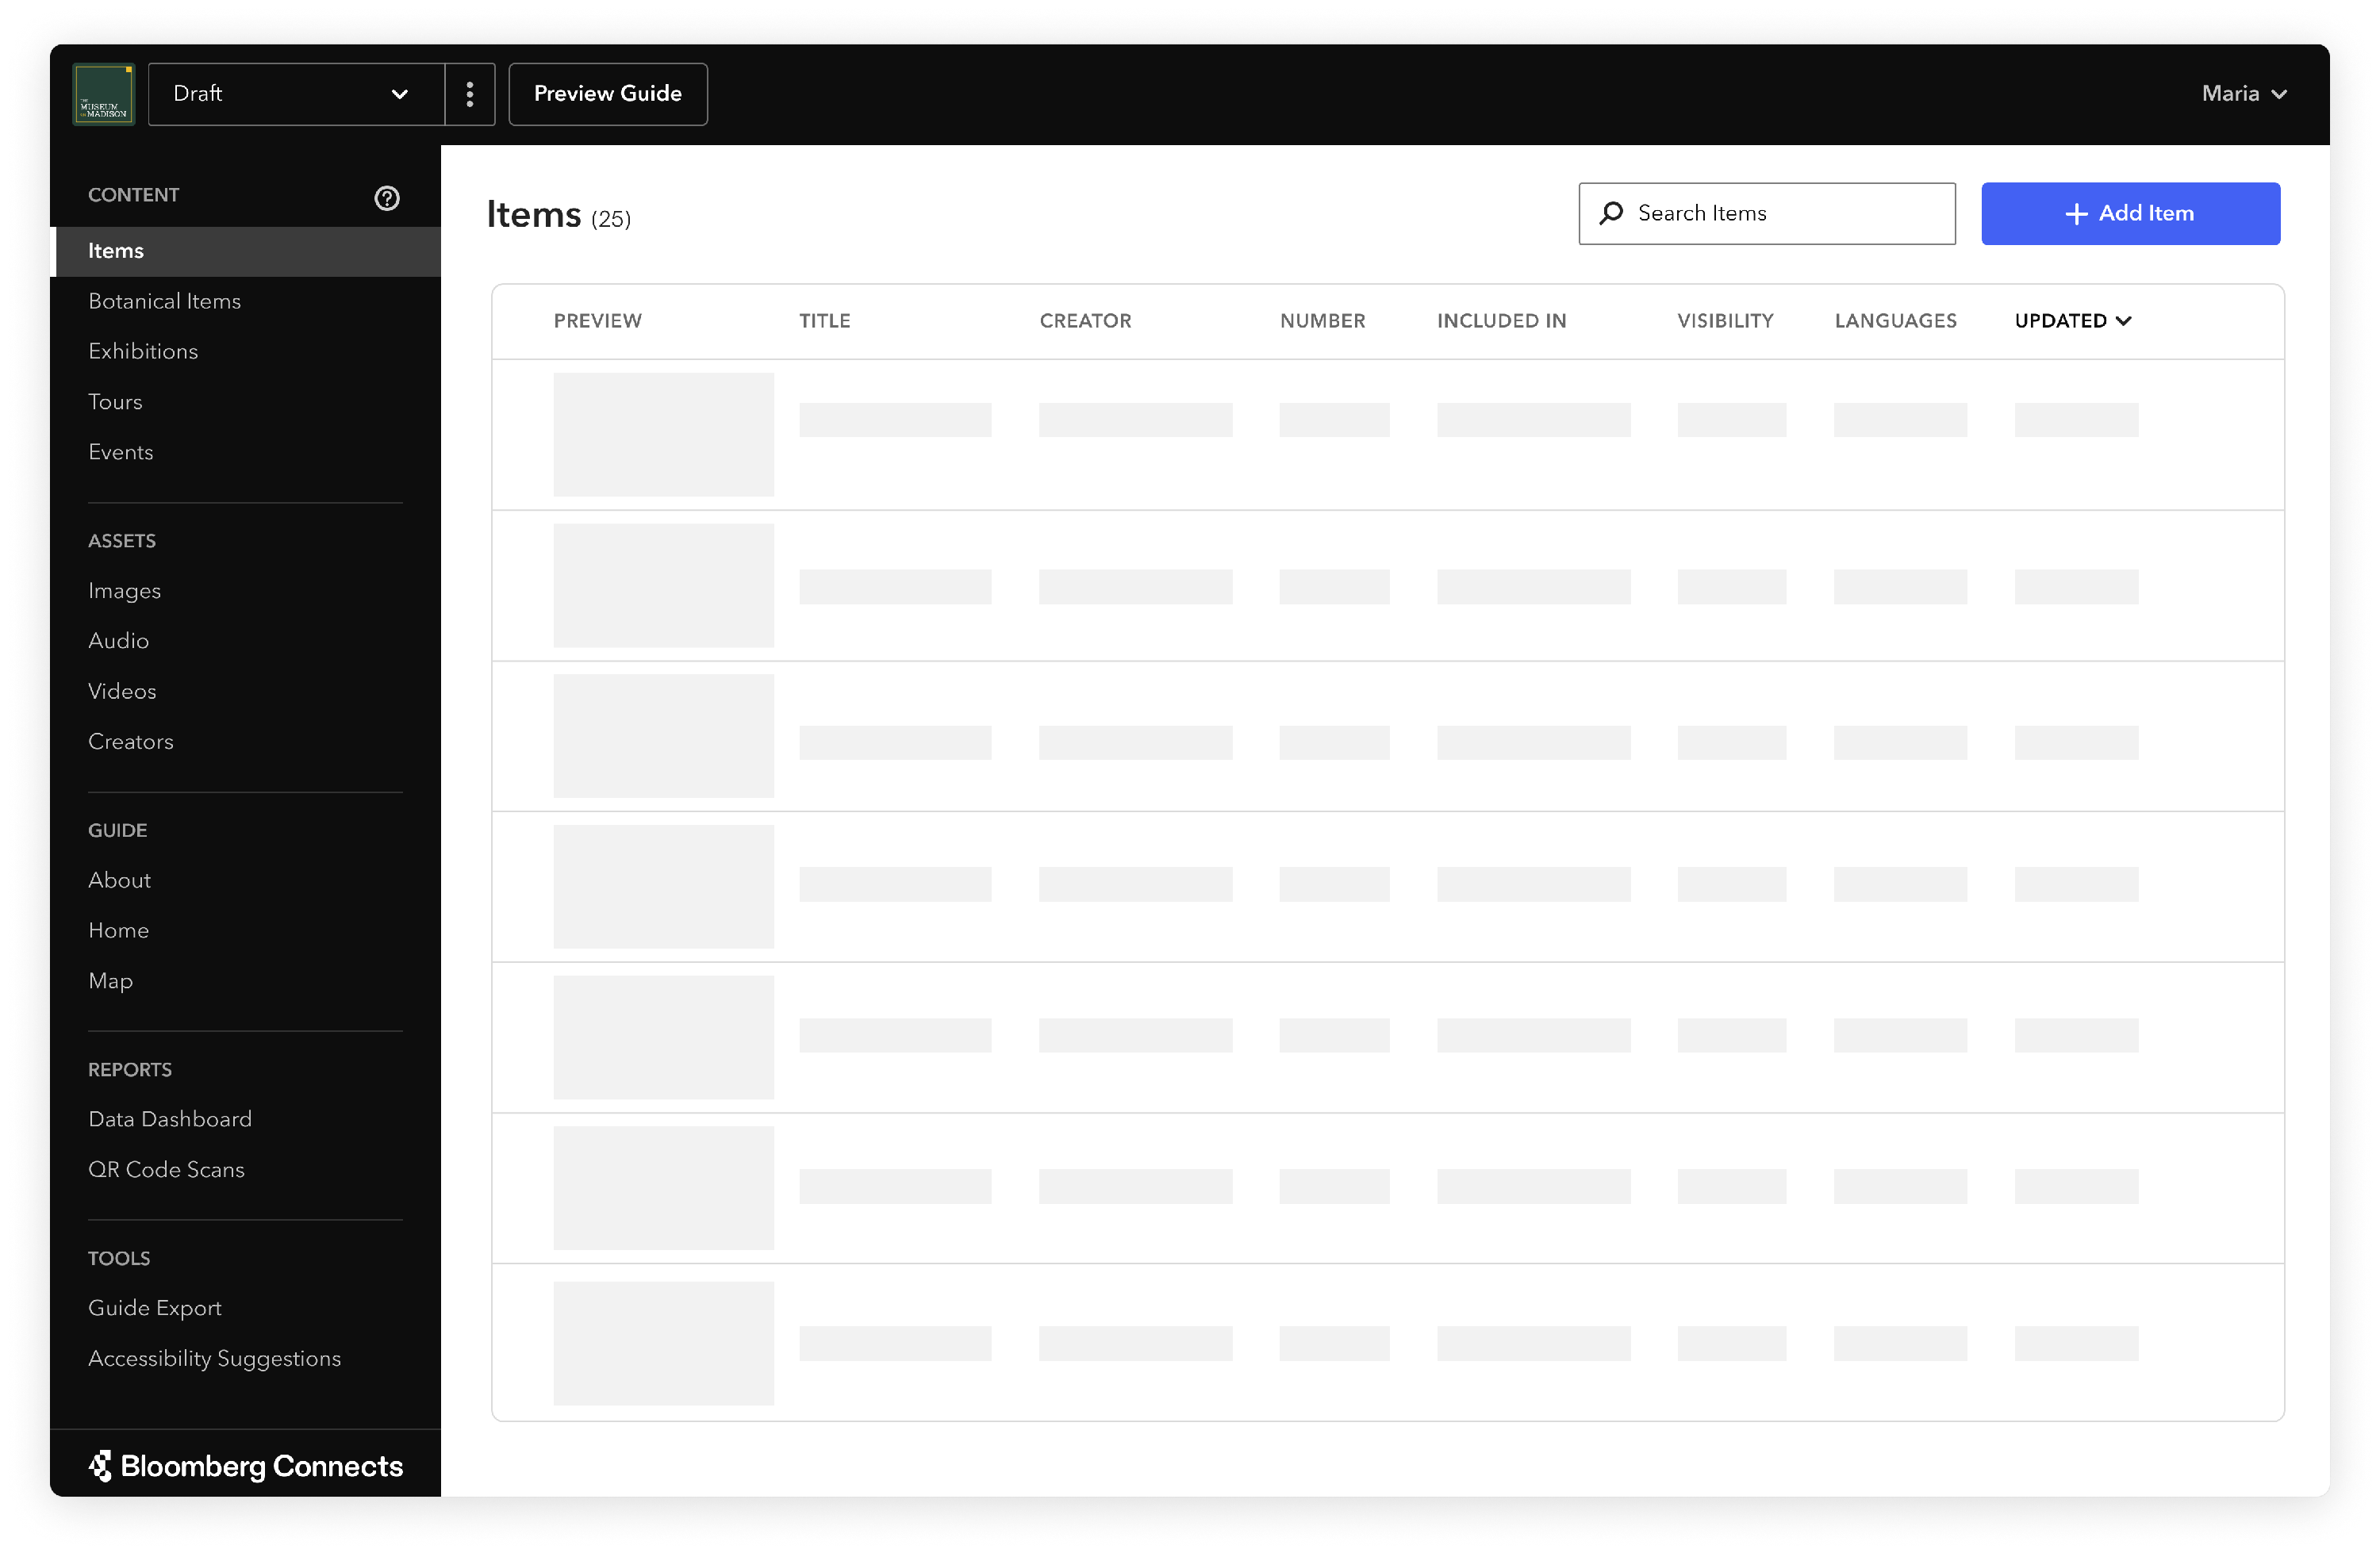Open the Maria user account menu
2380x1553 pixels.
pos(2243,94)
